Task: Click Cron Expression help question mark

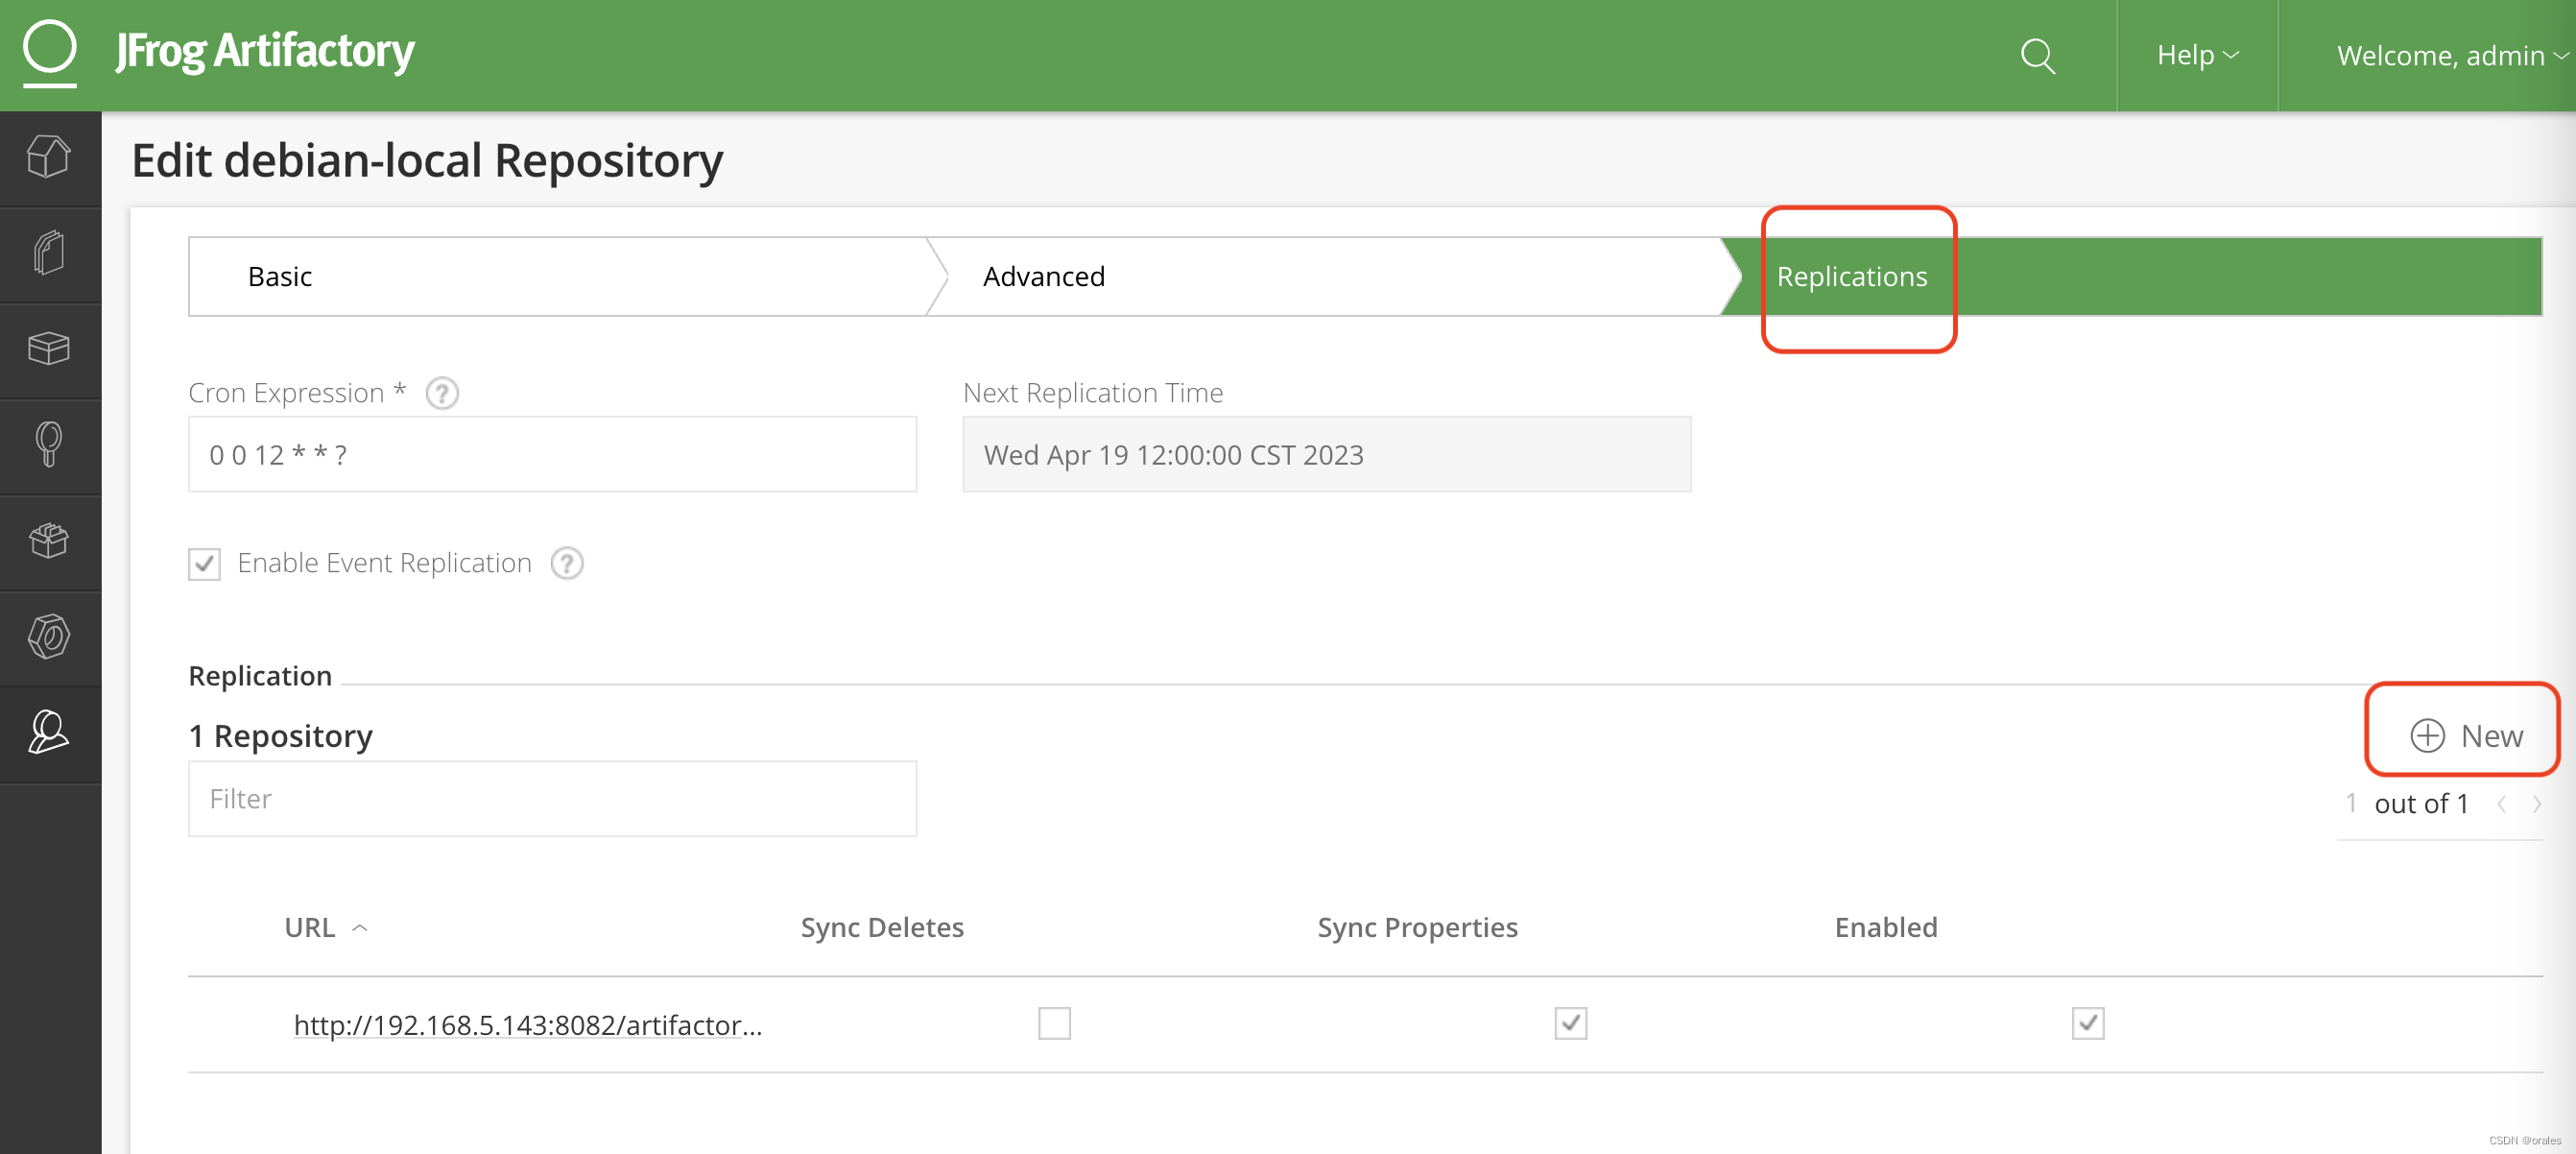Action: click(x=442, y=394)
